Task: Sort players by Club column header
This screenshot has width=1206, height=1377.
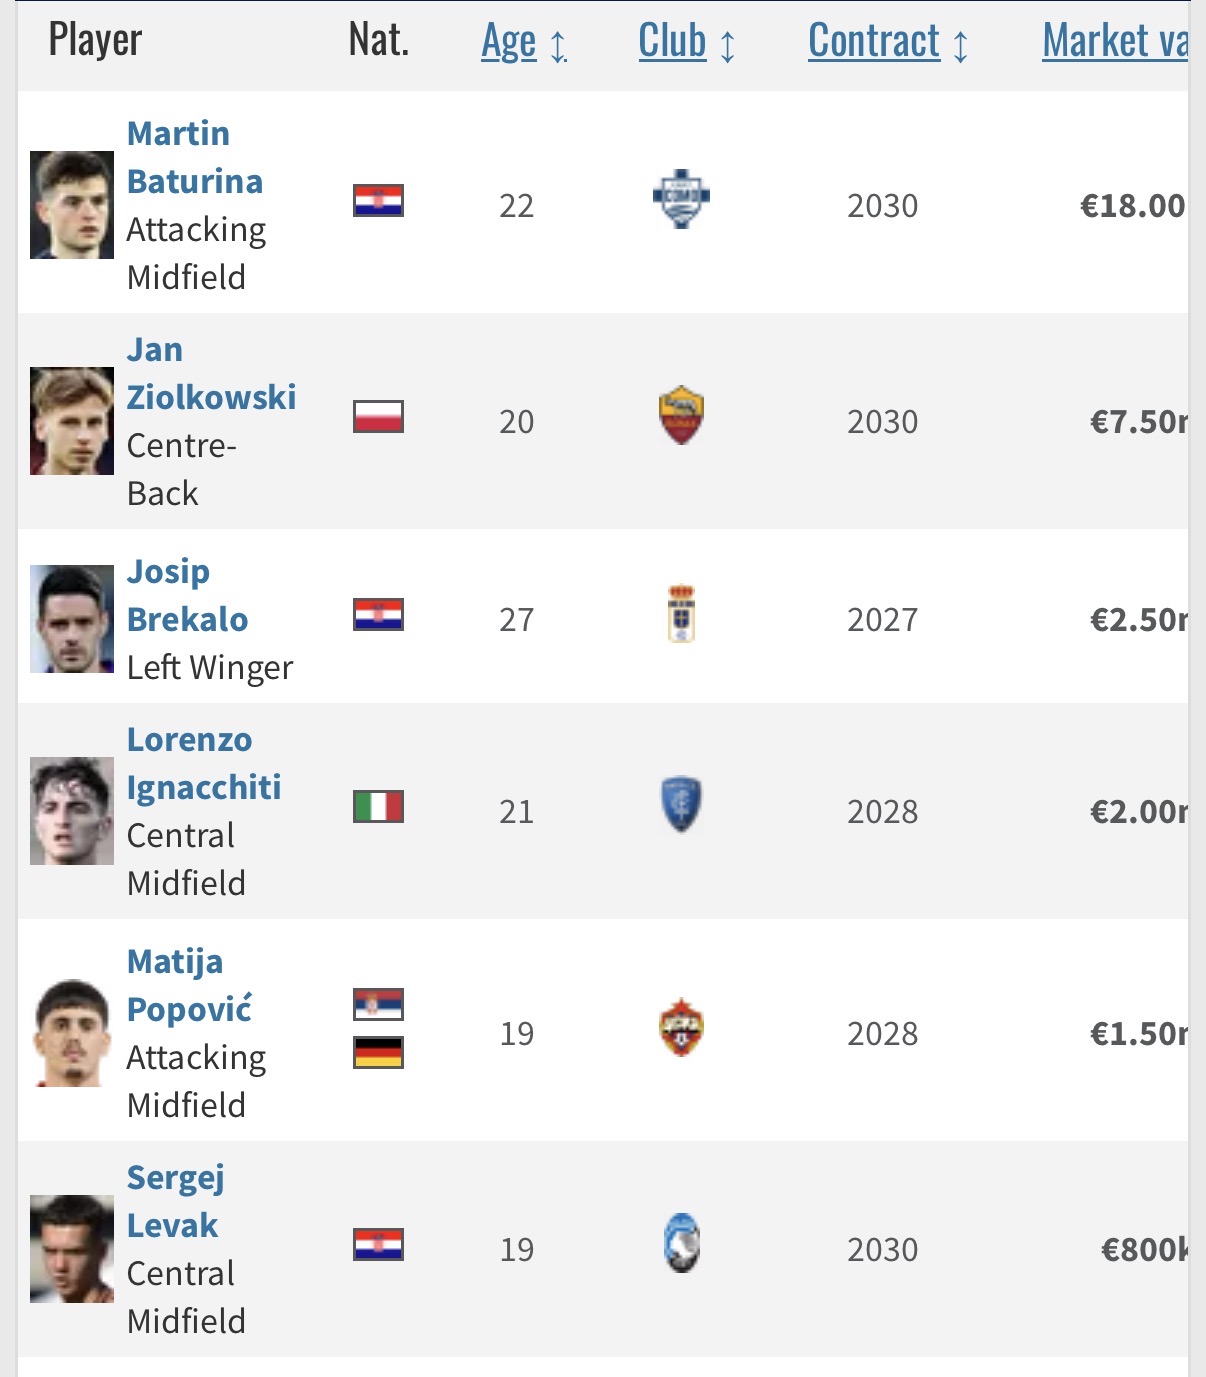Action: point(672,42)
